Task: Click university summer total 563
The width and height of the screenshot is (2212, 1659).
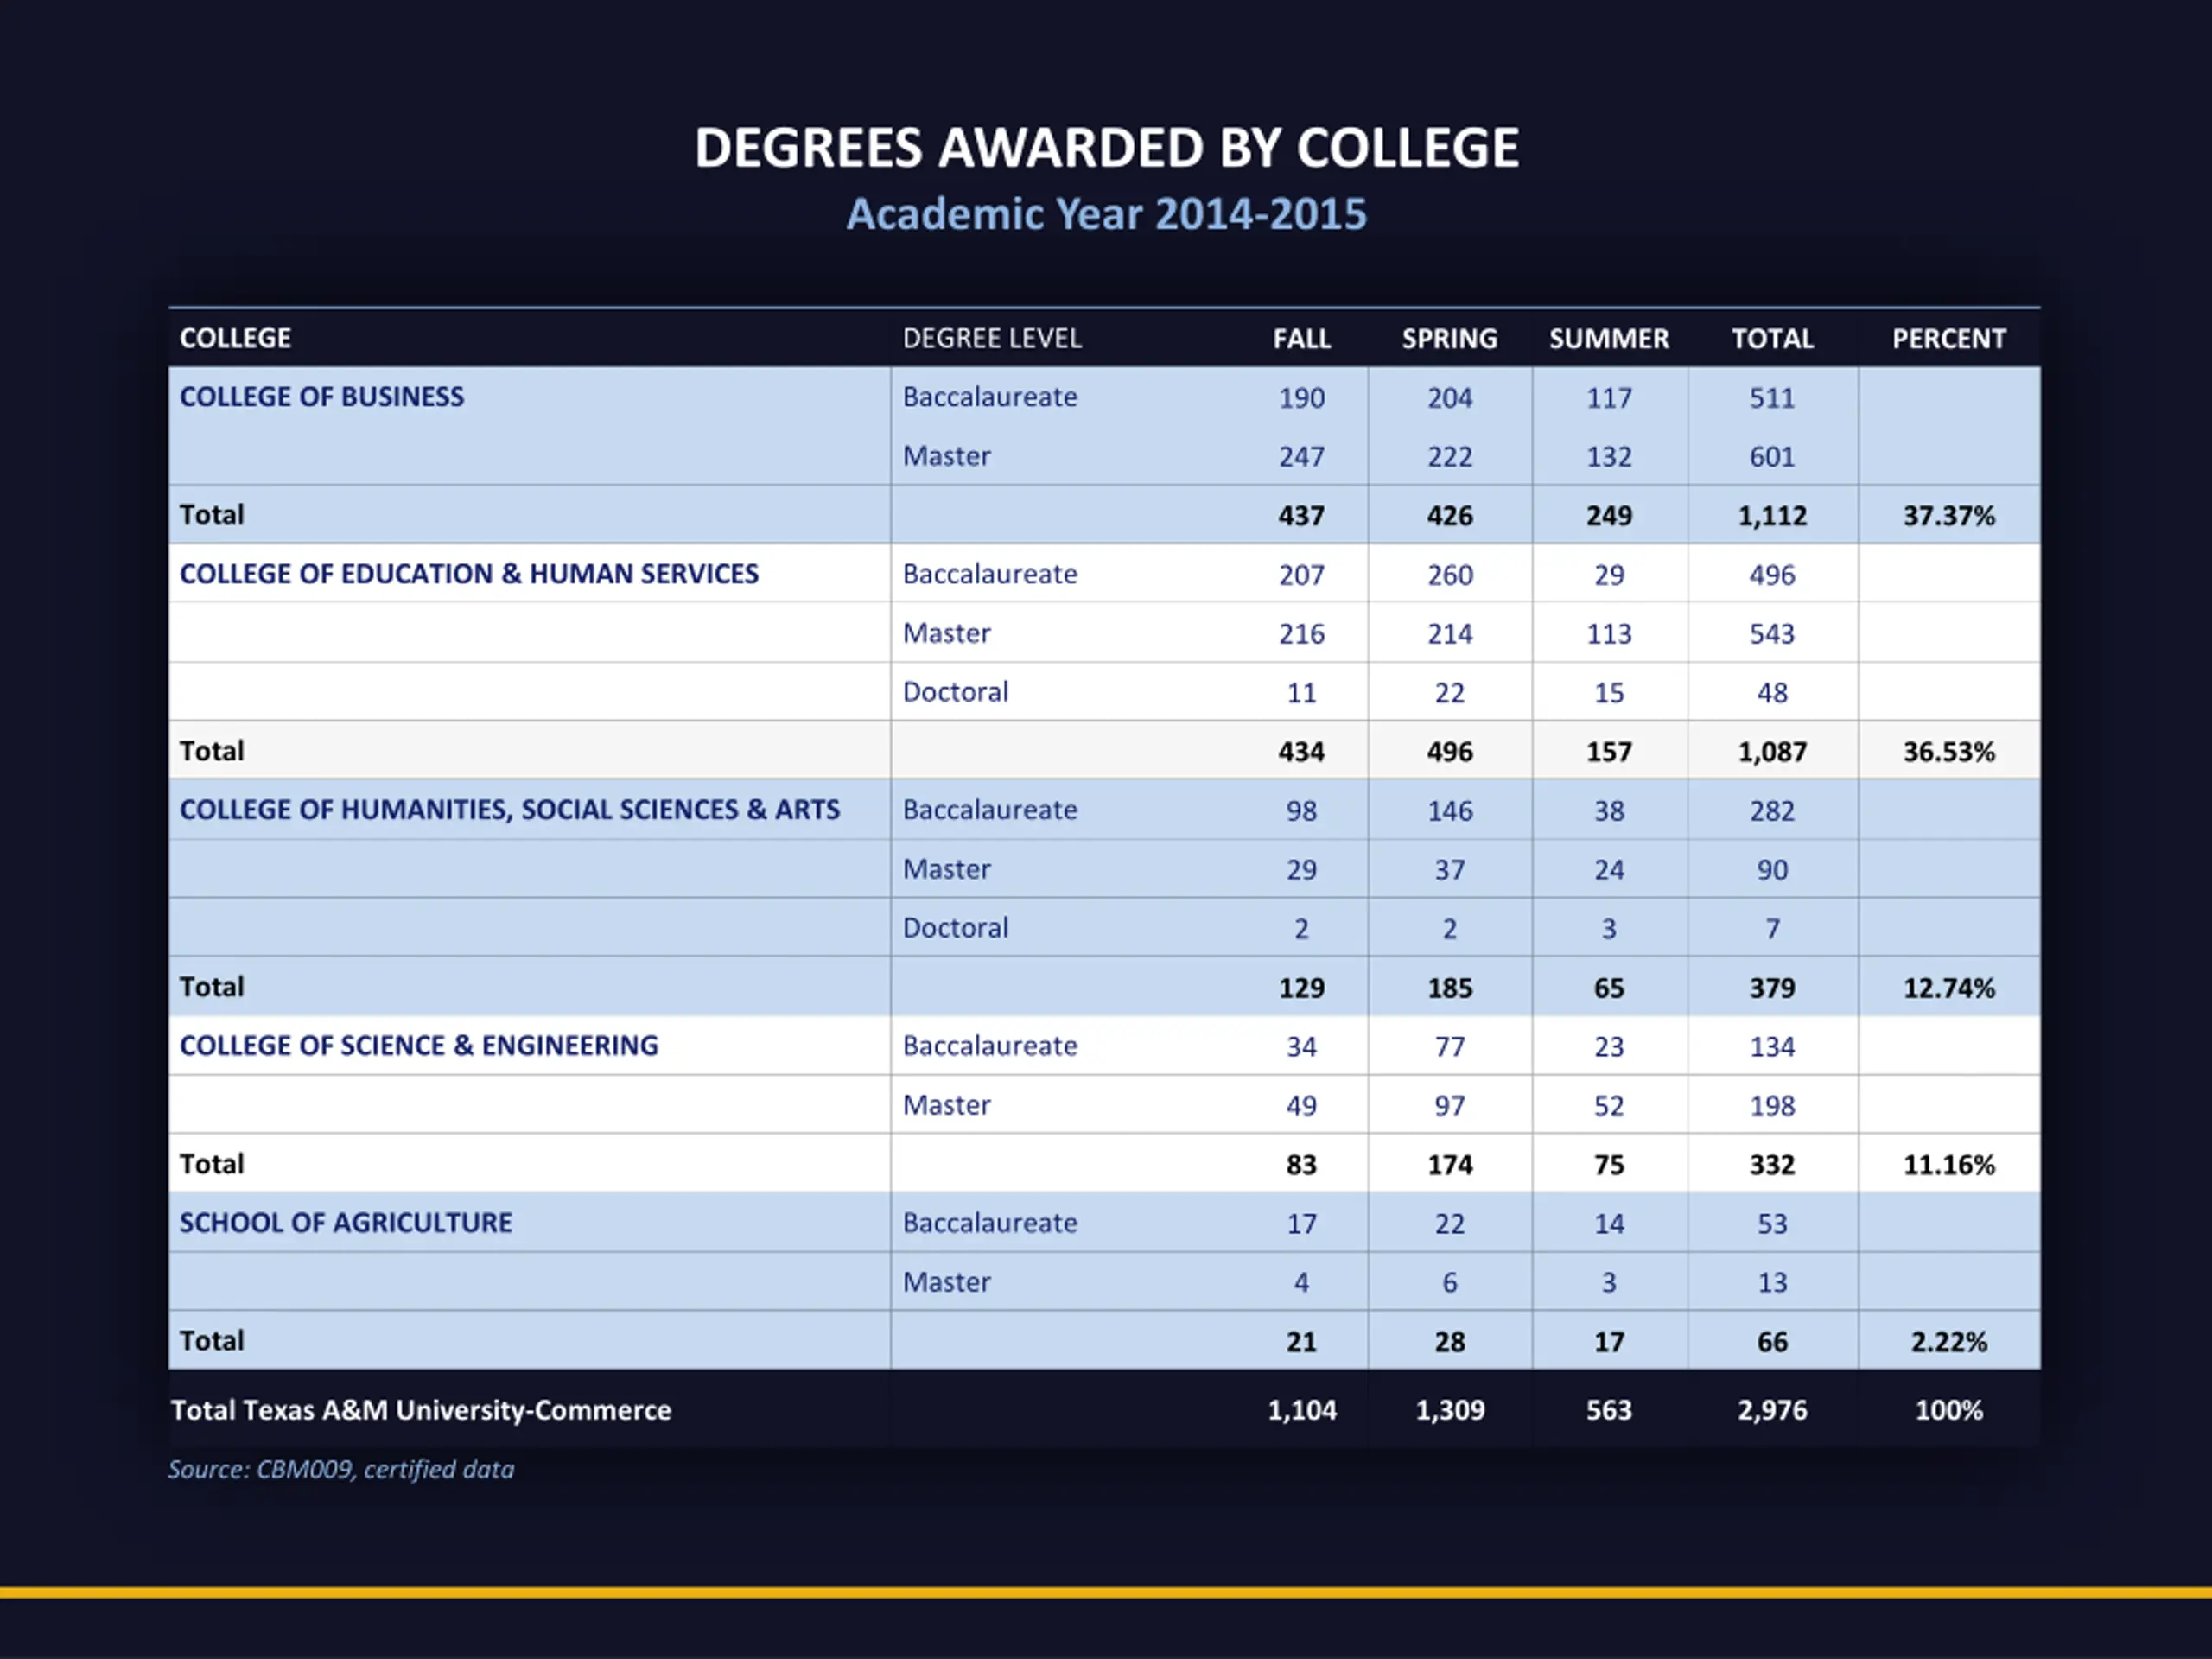Action: pos(1608,1410)
